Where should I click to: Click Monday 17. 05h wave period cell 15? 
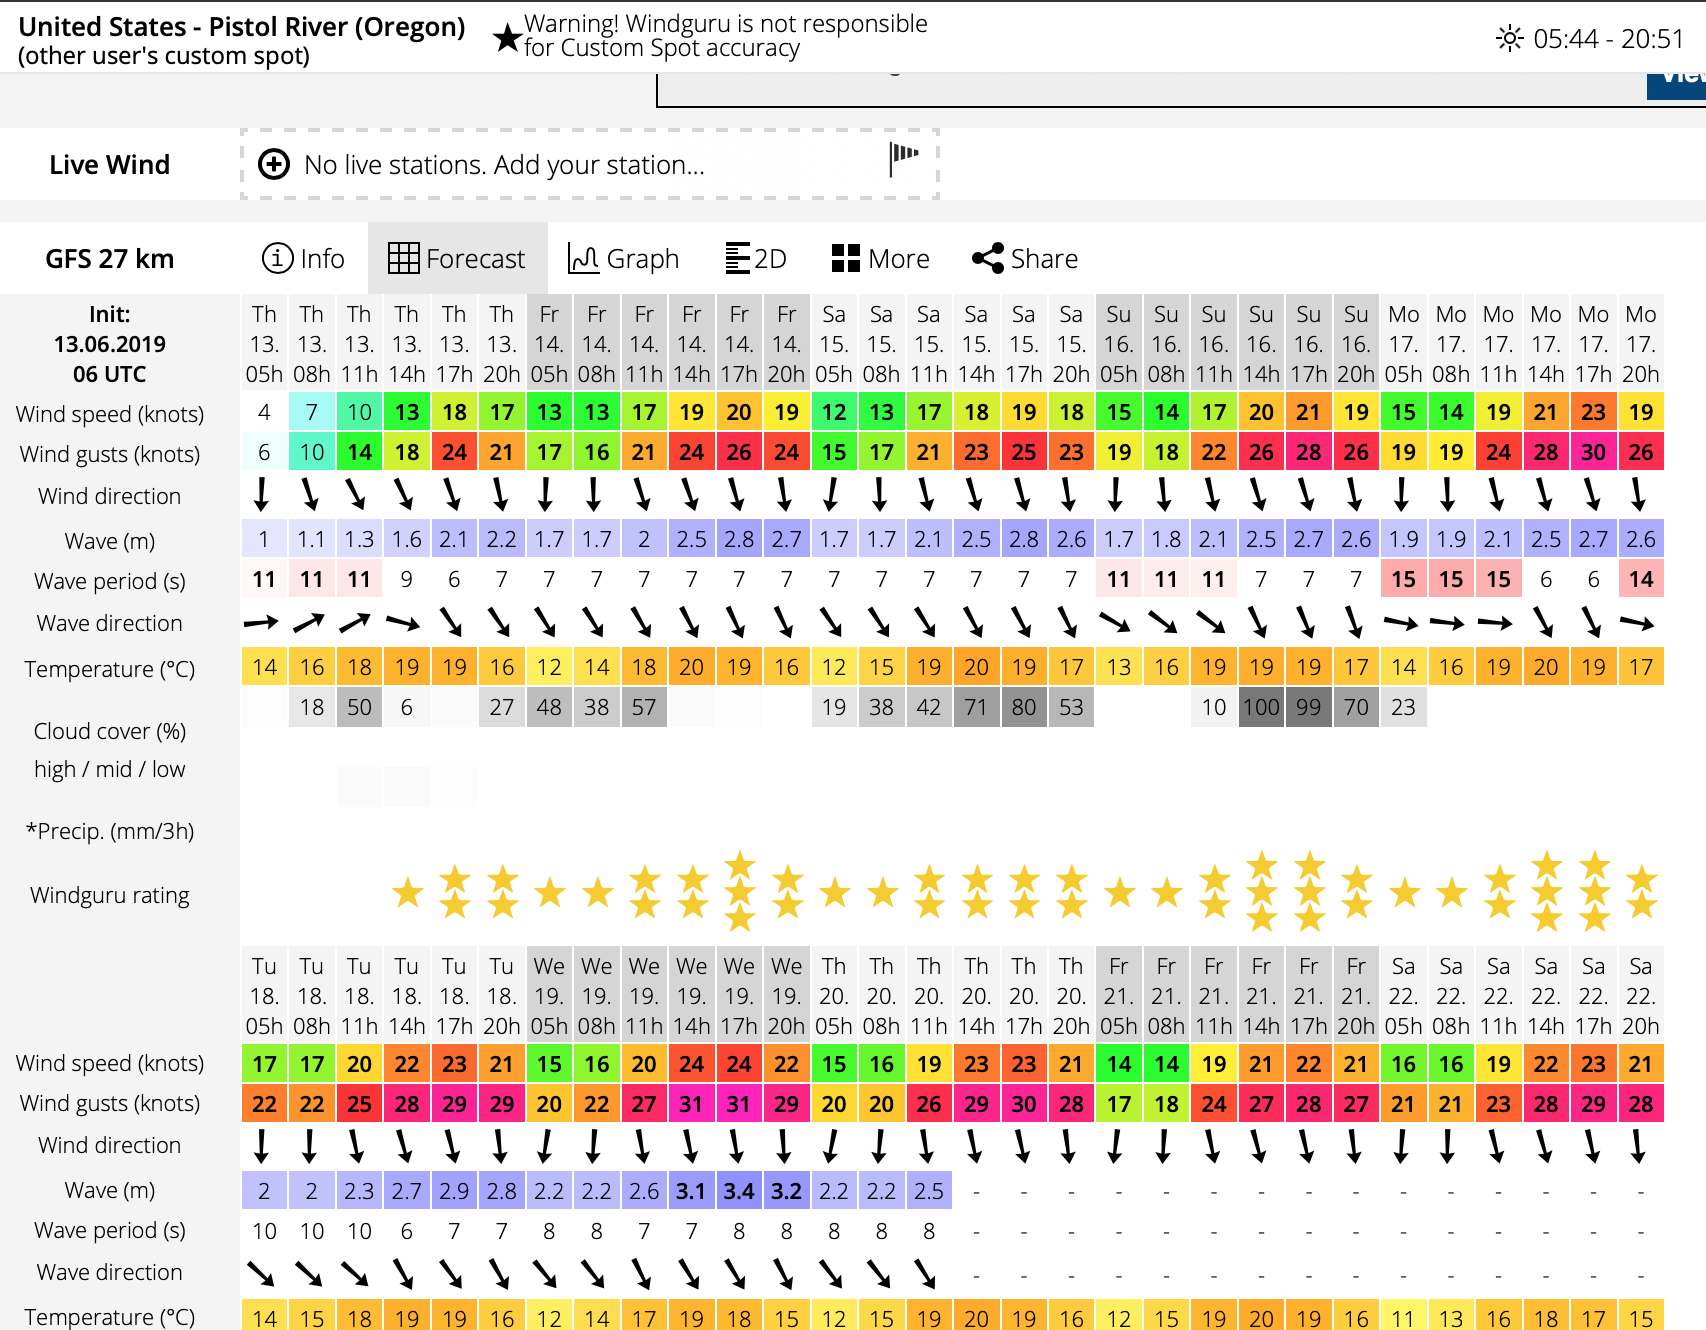tap(1403, 579)
